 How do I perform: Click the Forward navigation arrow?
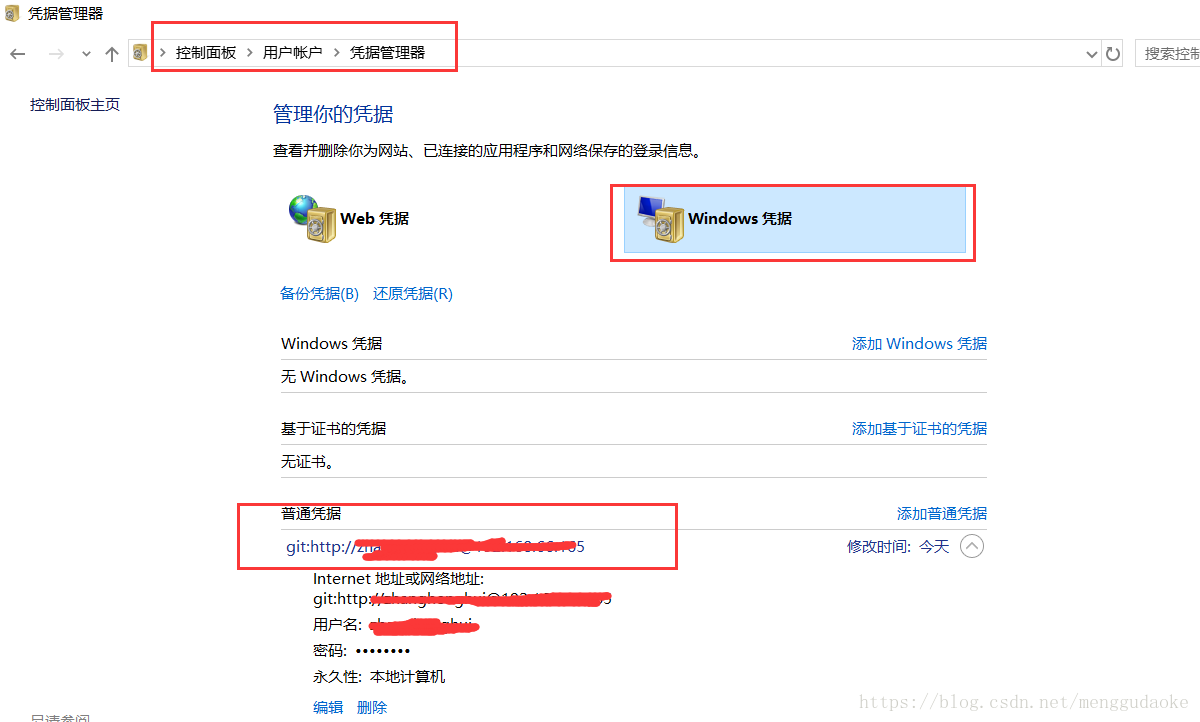[56, 53]
